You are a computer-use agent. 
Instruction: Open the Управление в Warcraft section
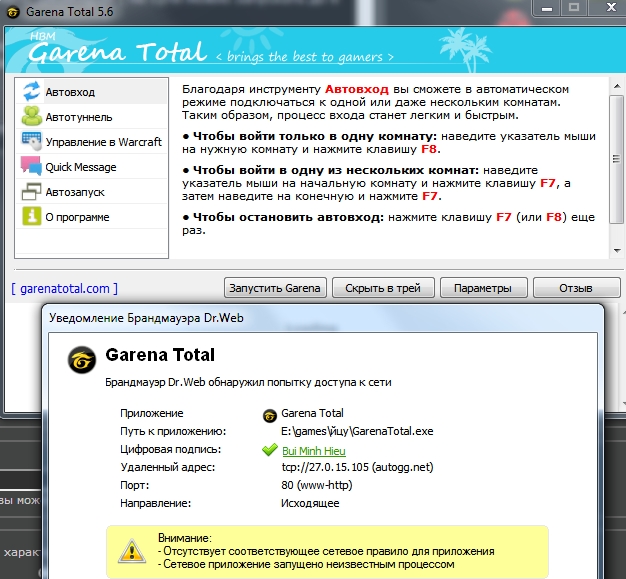point(103,142)
